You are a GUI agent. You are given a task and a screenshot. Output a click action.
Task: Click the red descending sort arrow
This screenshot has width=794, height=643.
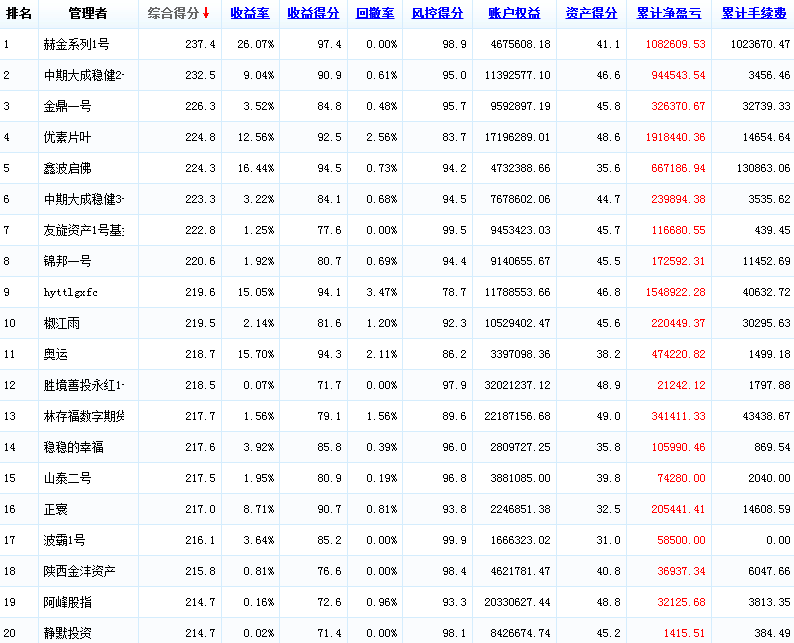click(206, 13)
